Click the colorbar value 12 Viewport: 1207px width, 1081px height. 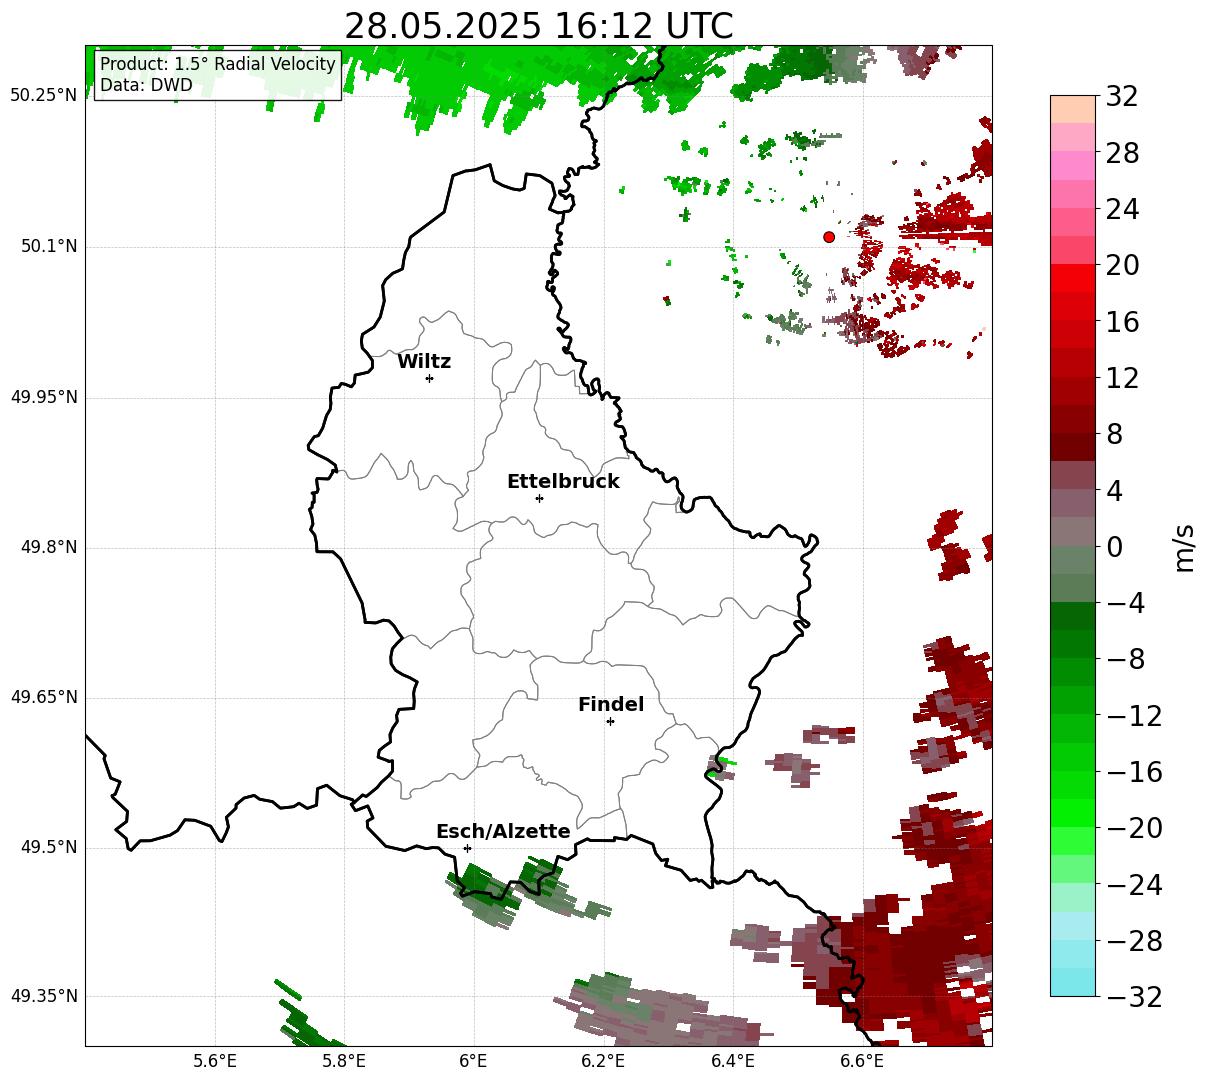point(1123,378)
